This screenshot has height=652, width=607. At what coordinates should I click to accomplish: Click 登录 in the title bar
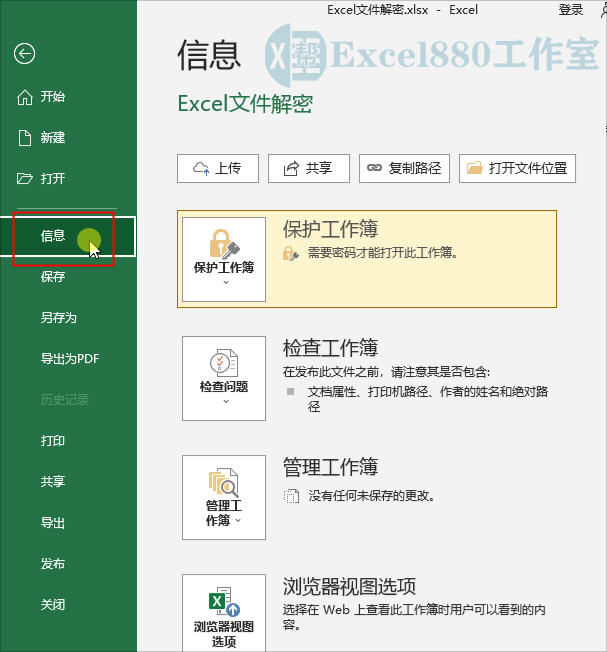click(x=571, y=10)
